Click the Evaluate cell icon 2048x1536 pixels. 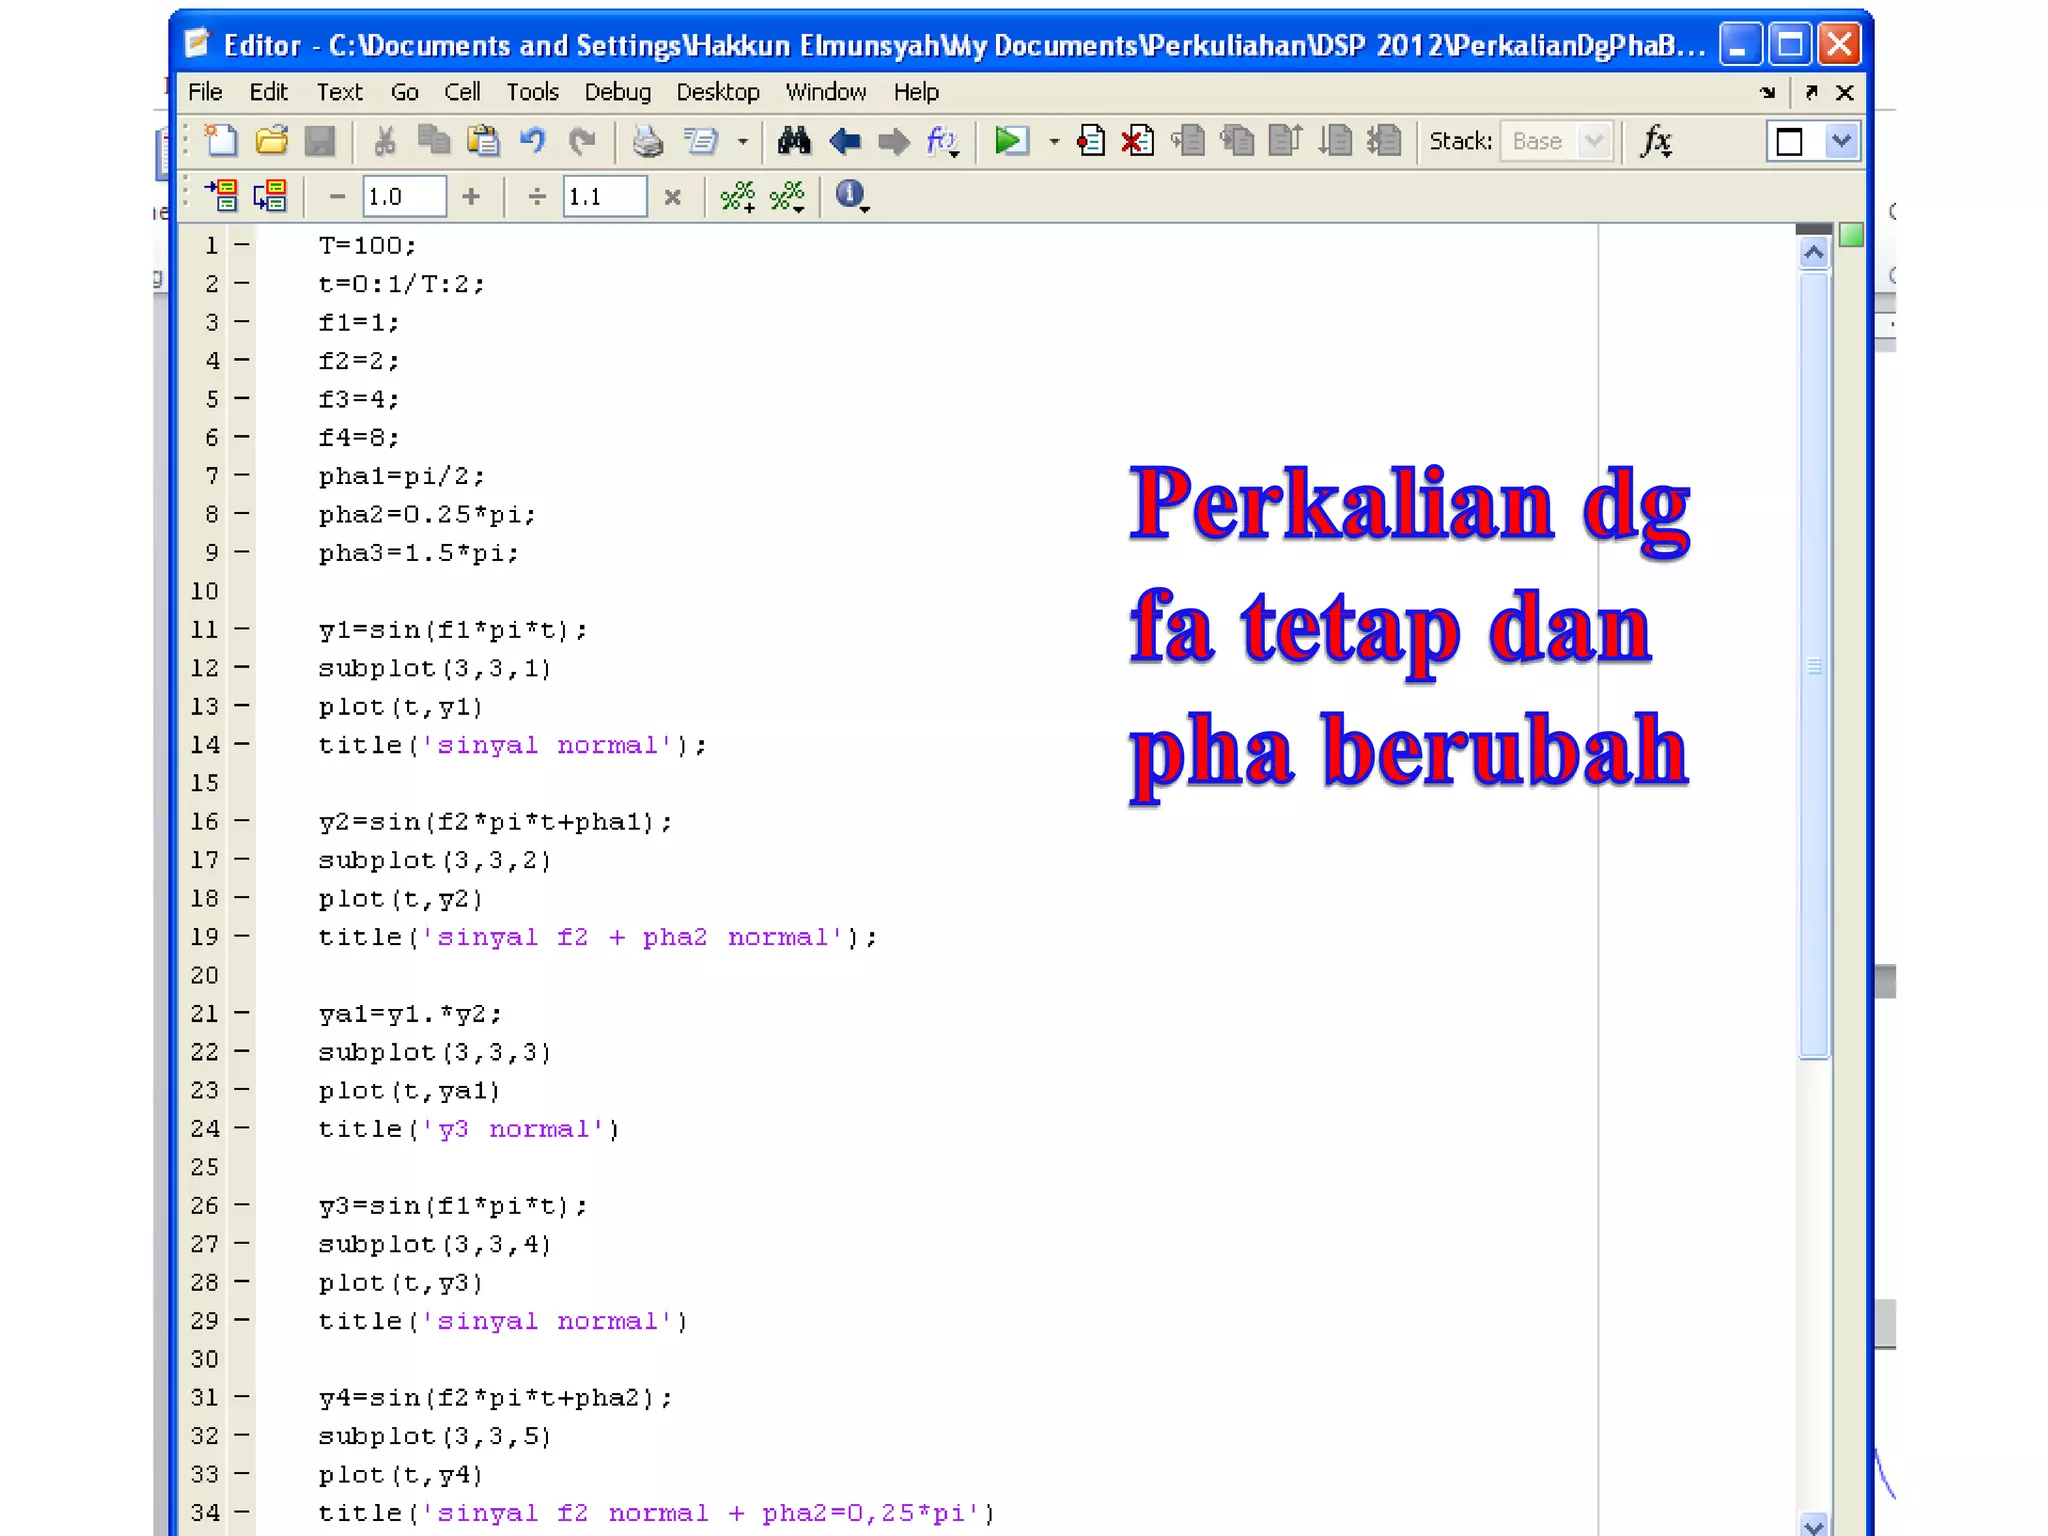point(222,196)
